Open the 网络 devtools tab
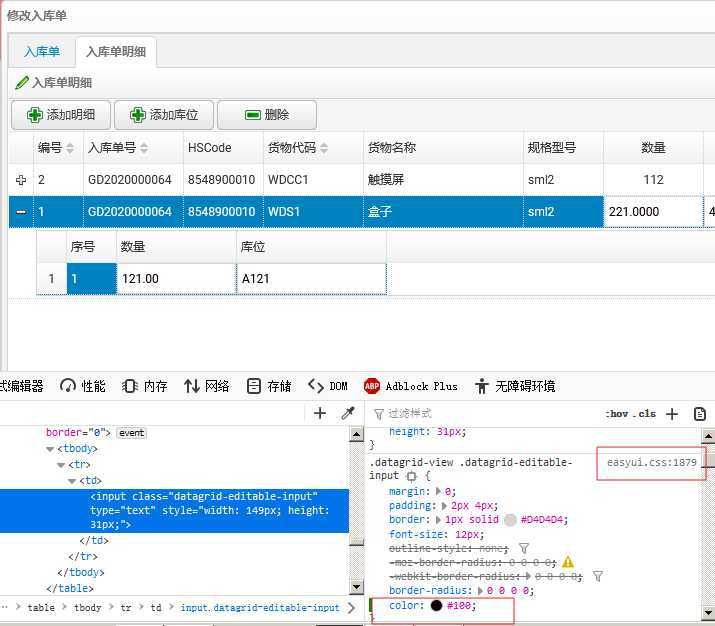Image resolution: width=715 pixels, height=626 pixels. coord(207,386)
